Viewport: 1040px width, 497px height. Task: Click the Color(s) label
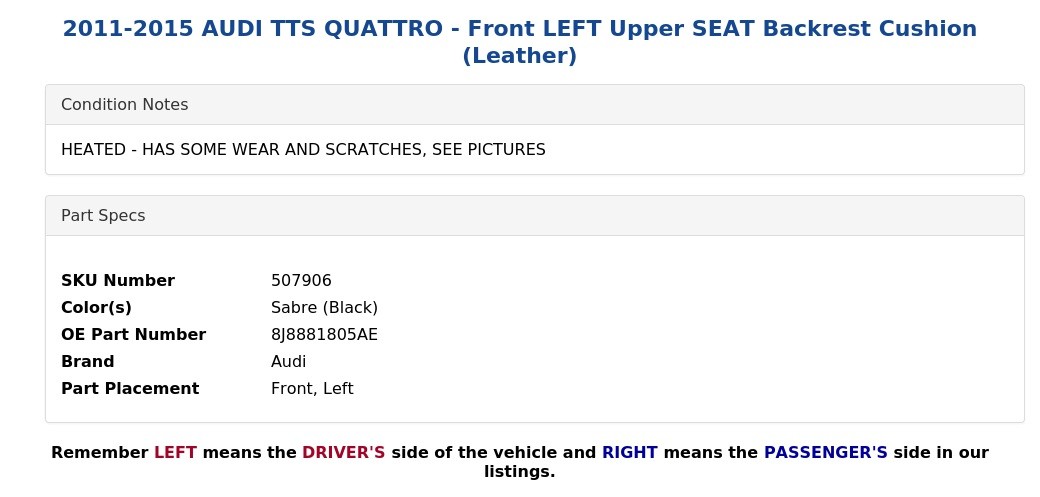coord(96,308)
